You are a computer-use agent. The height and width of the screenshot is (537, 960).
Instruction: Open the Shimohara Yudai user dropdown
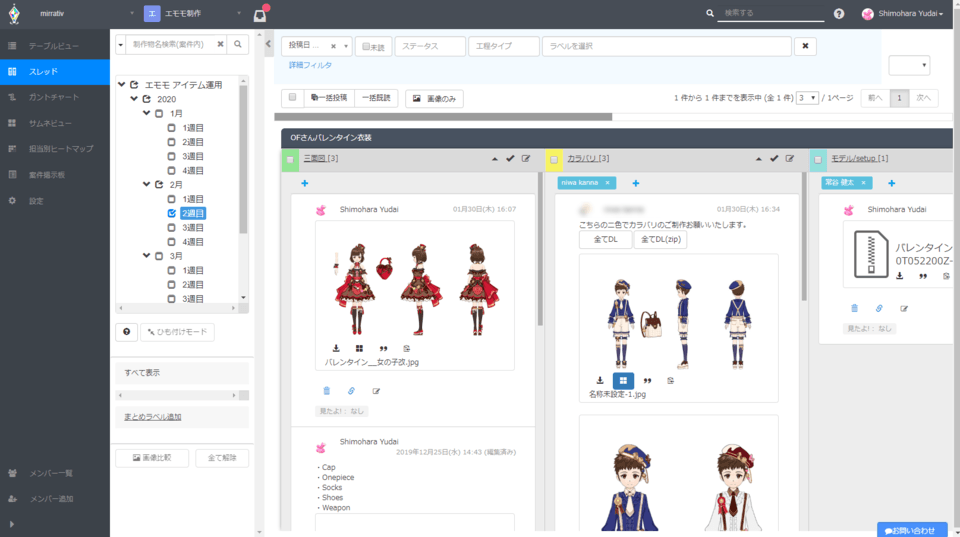point(902,14)
